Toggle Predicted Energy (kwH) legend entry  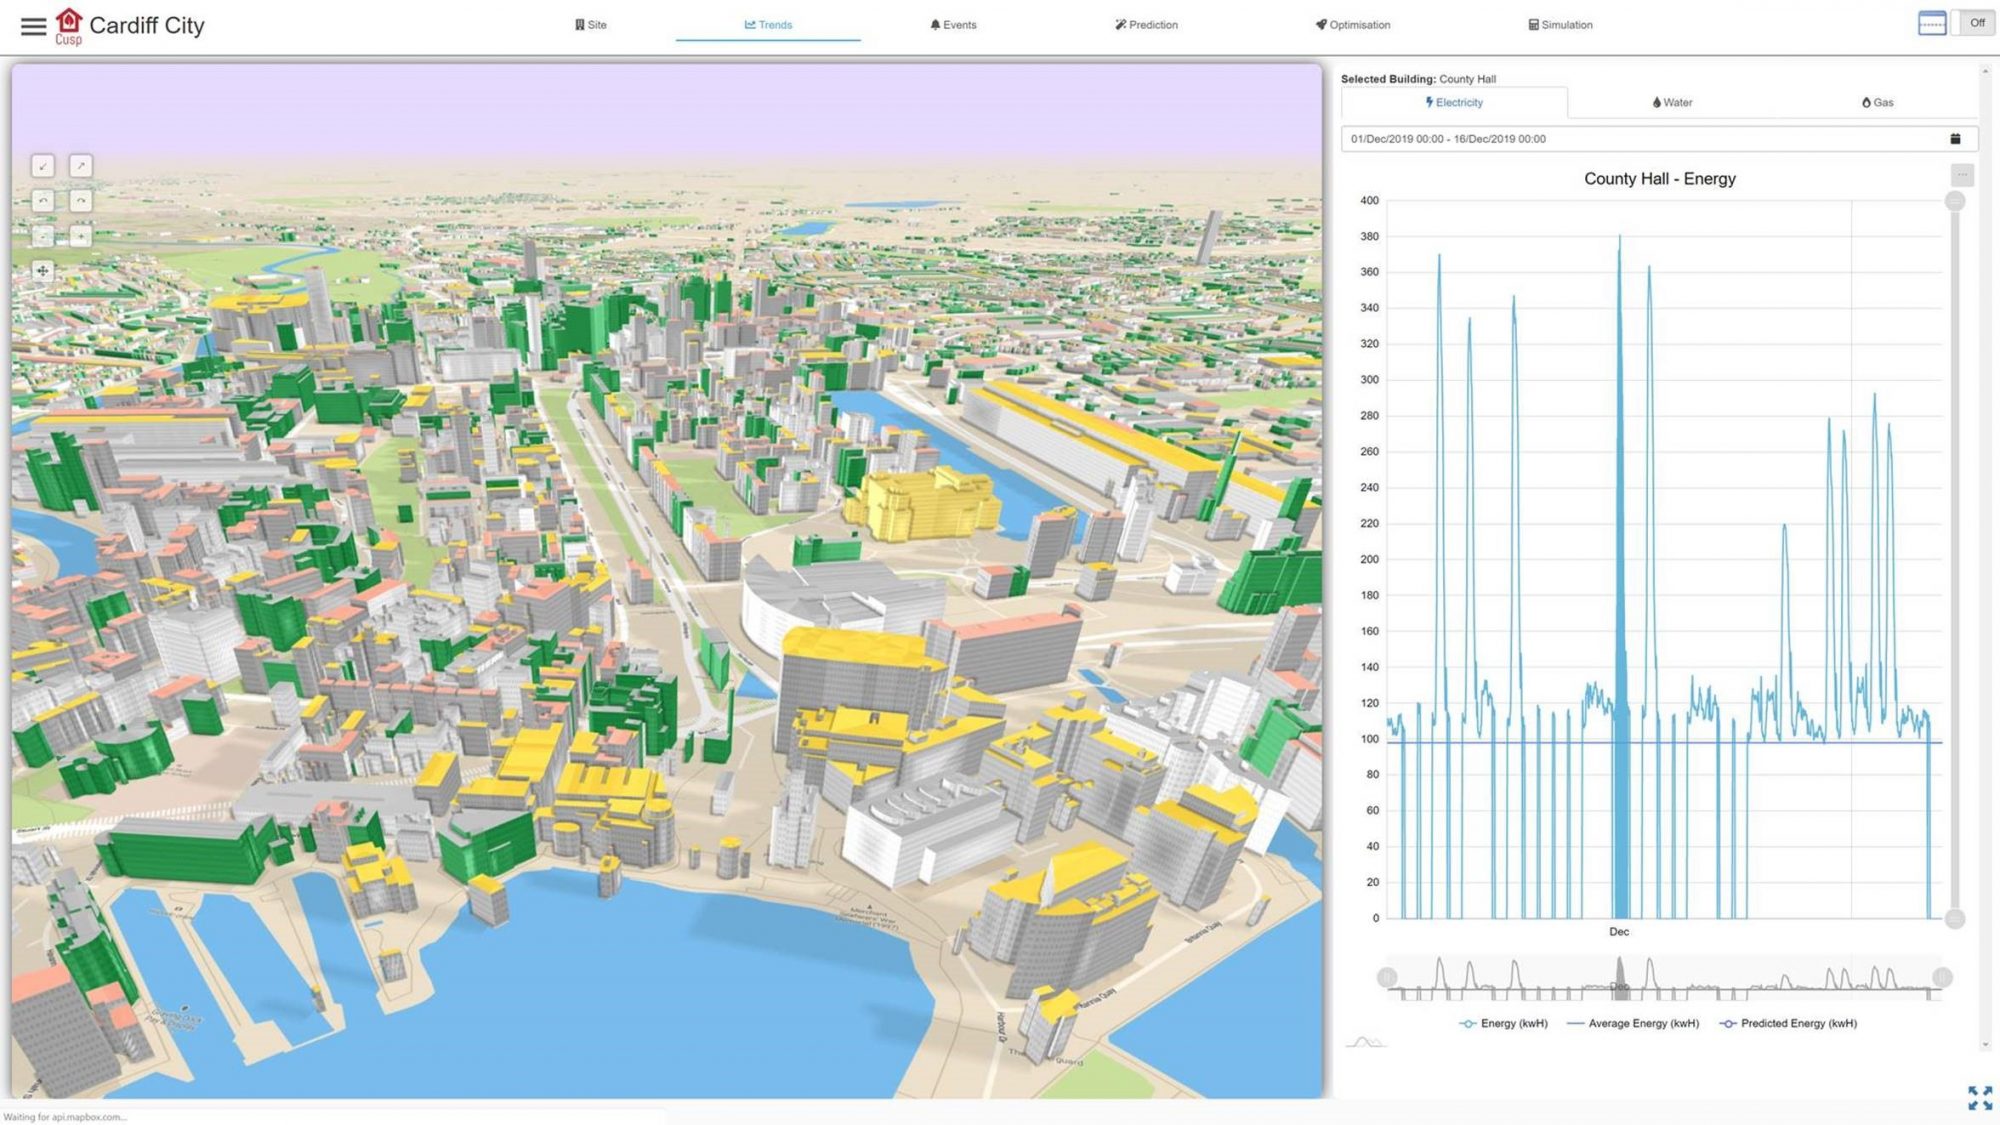[x=1788, y=1023]
